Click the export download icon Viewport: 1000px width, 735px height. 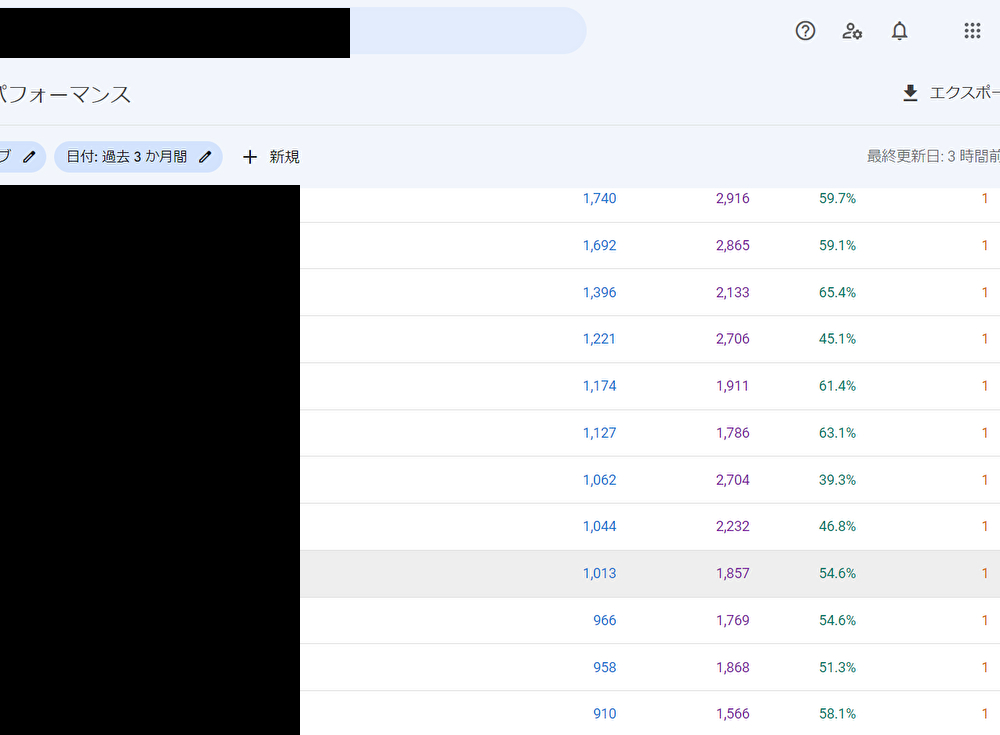click(910, 92)
